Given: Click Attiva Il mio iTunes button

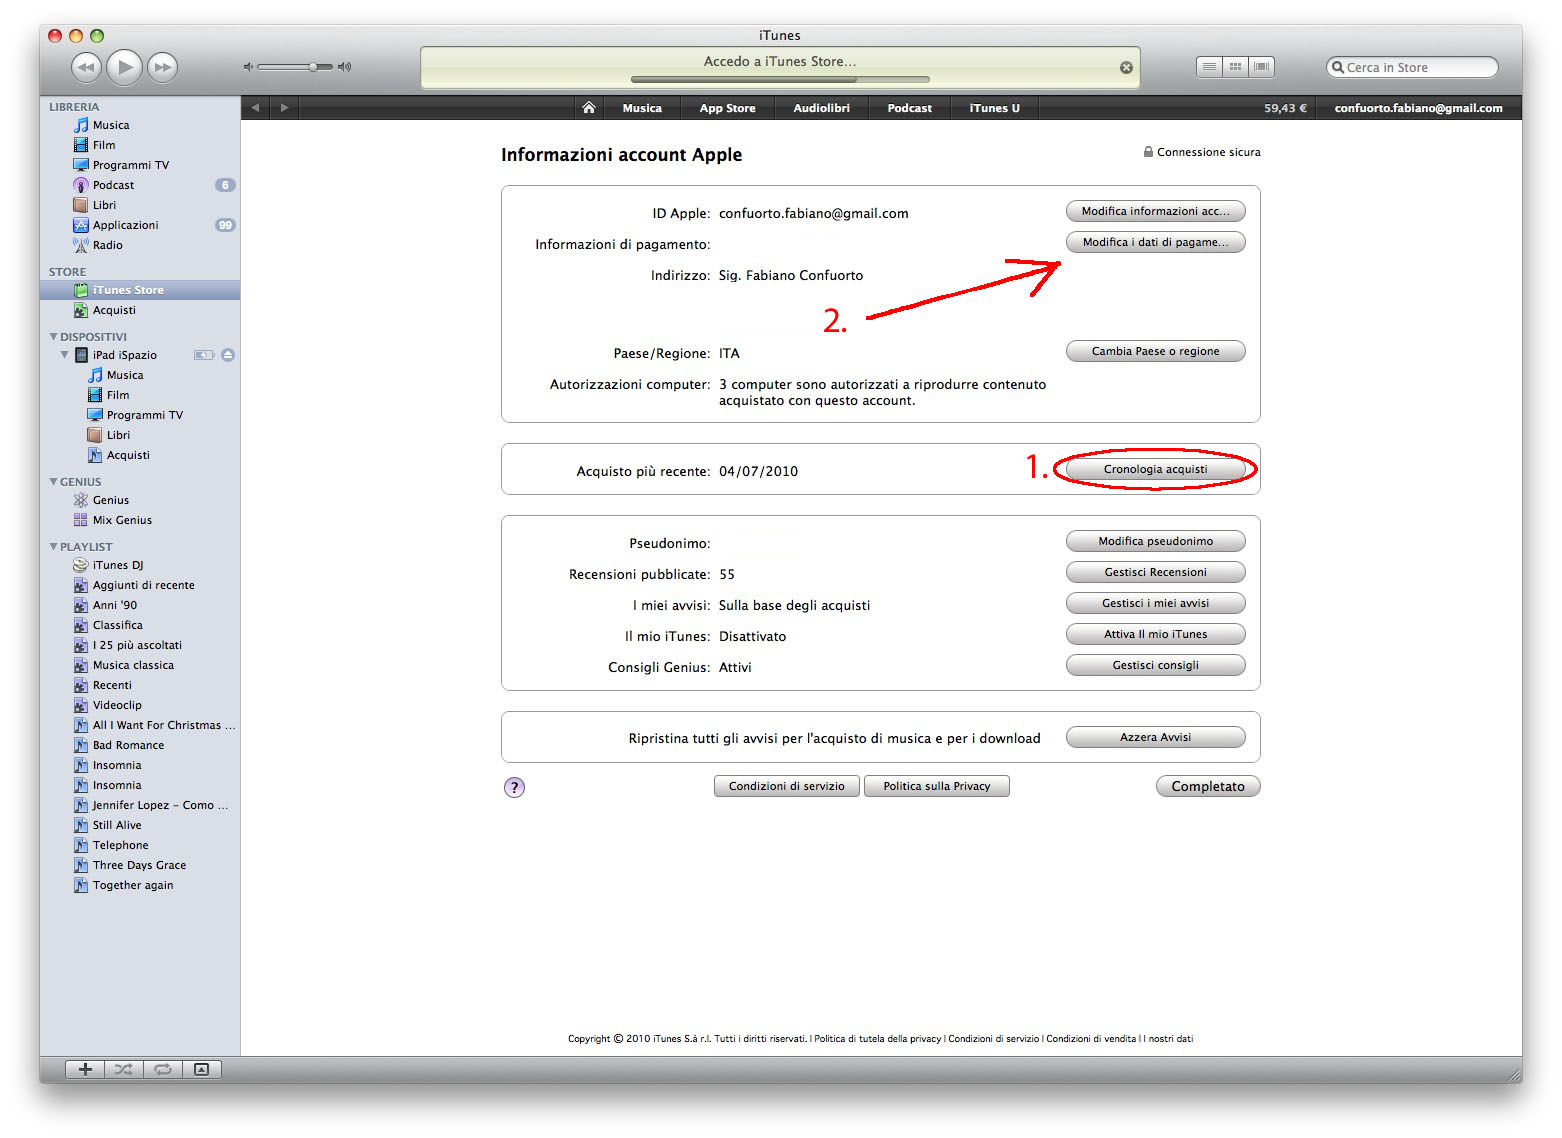Looking at the screenshot, I should (1155, 634).
